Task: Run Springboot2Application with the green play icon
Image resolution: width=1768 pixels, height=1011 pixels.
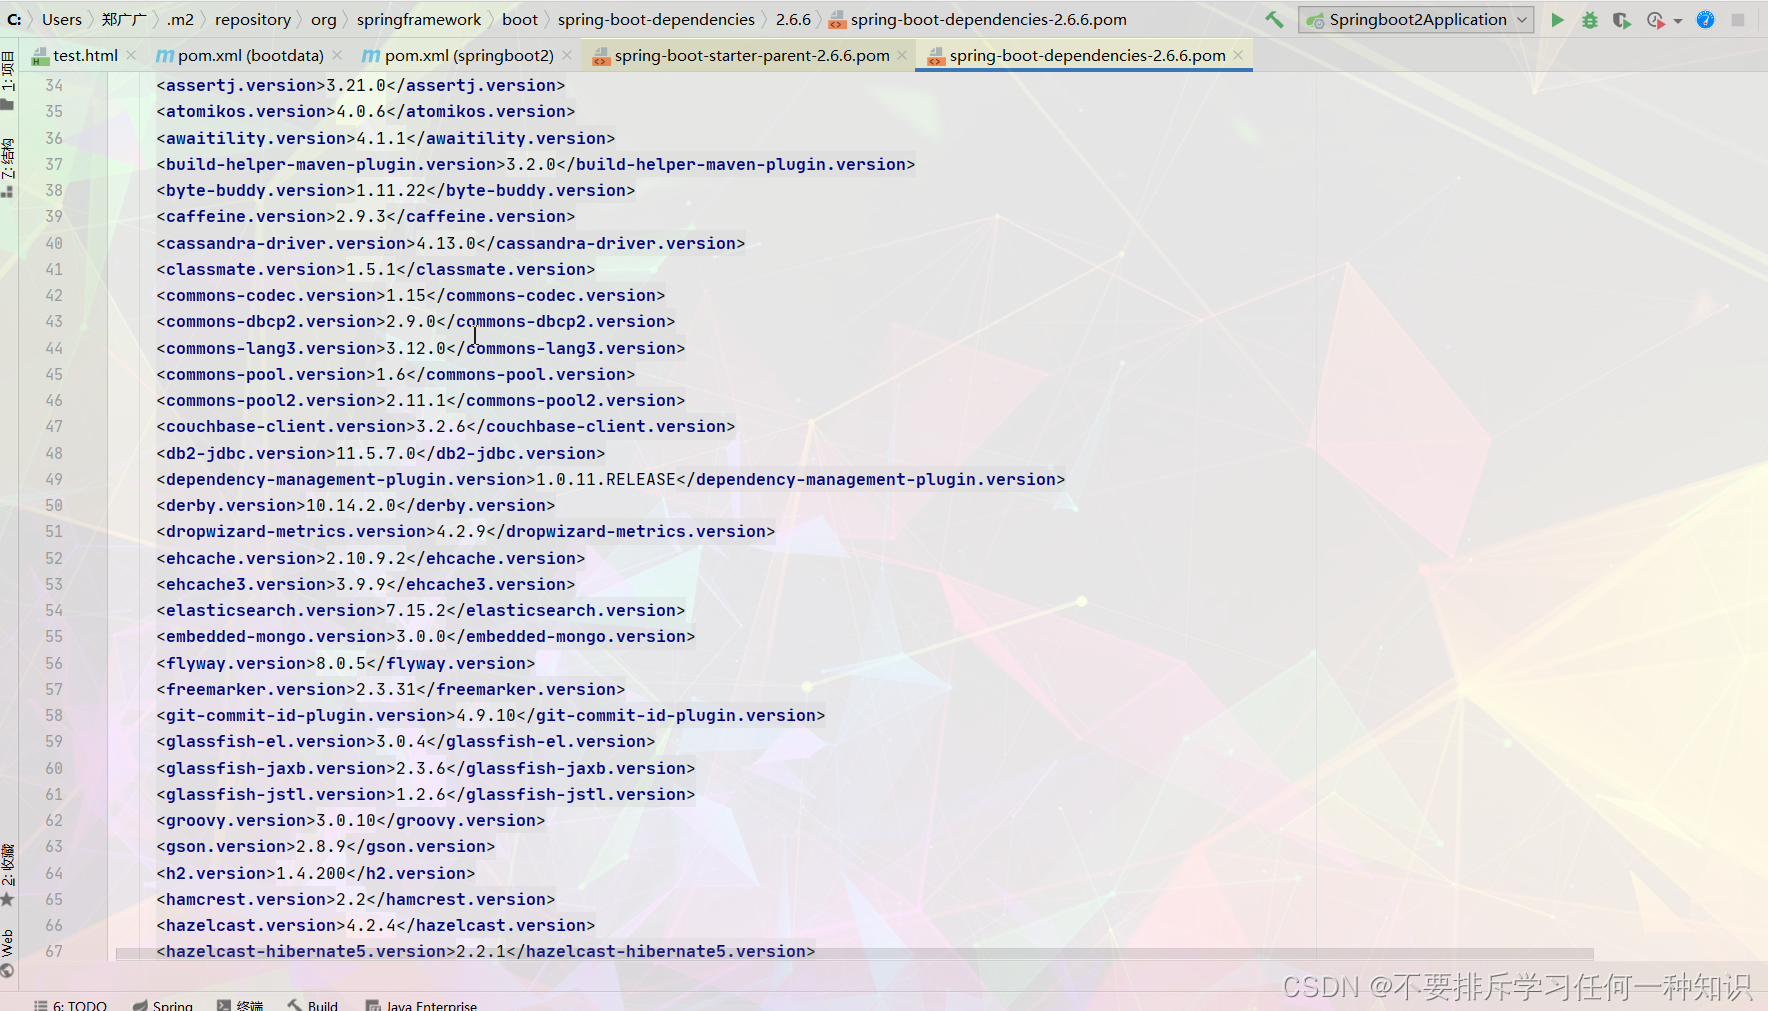Action: point(1557,19)
